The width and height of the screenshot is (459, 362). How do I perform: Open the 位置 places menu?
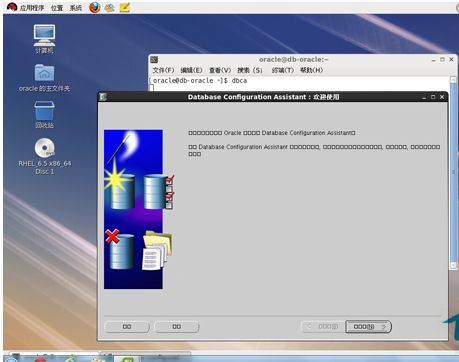(57, 8)
